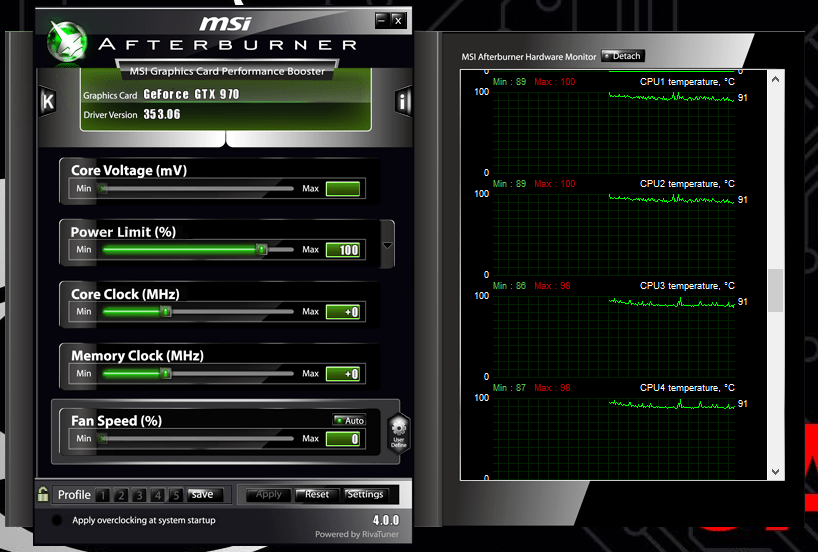The height and width of the screenshot is (552, 818).
Task: Enable Apply overclocking at system startup
Action: click(57, 520)
